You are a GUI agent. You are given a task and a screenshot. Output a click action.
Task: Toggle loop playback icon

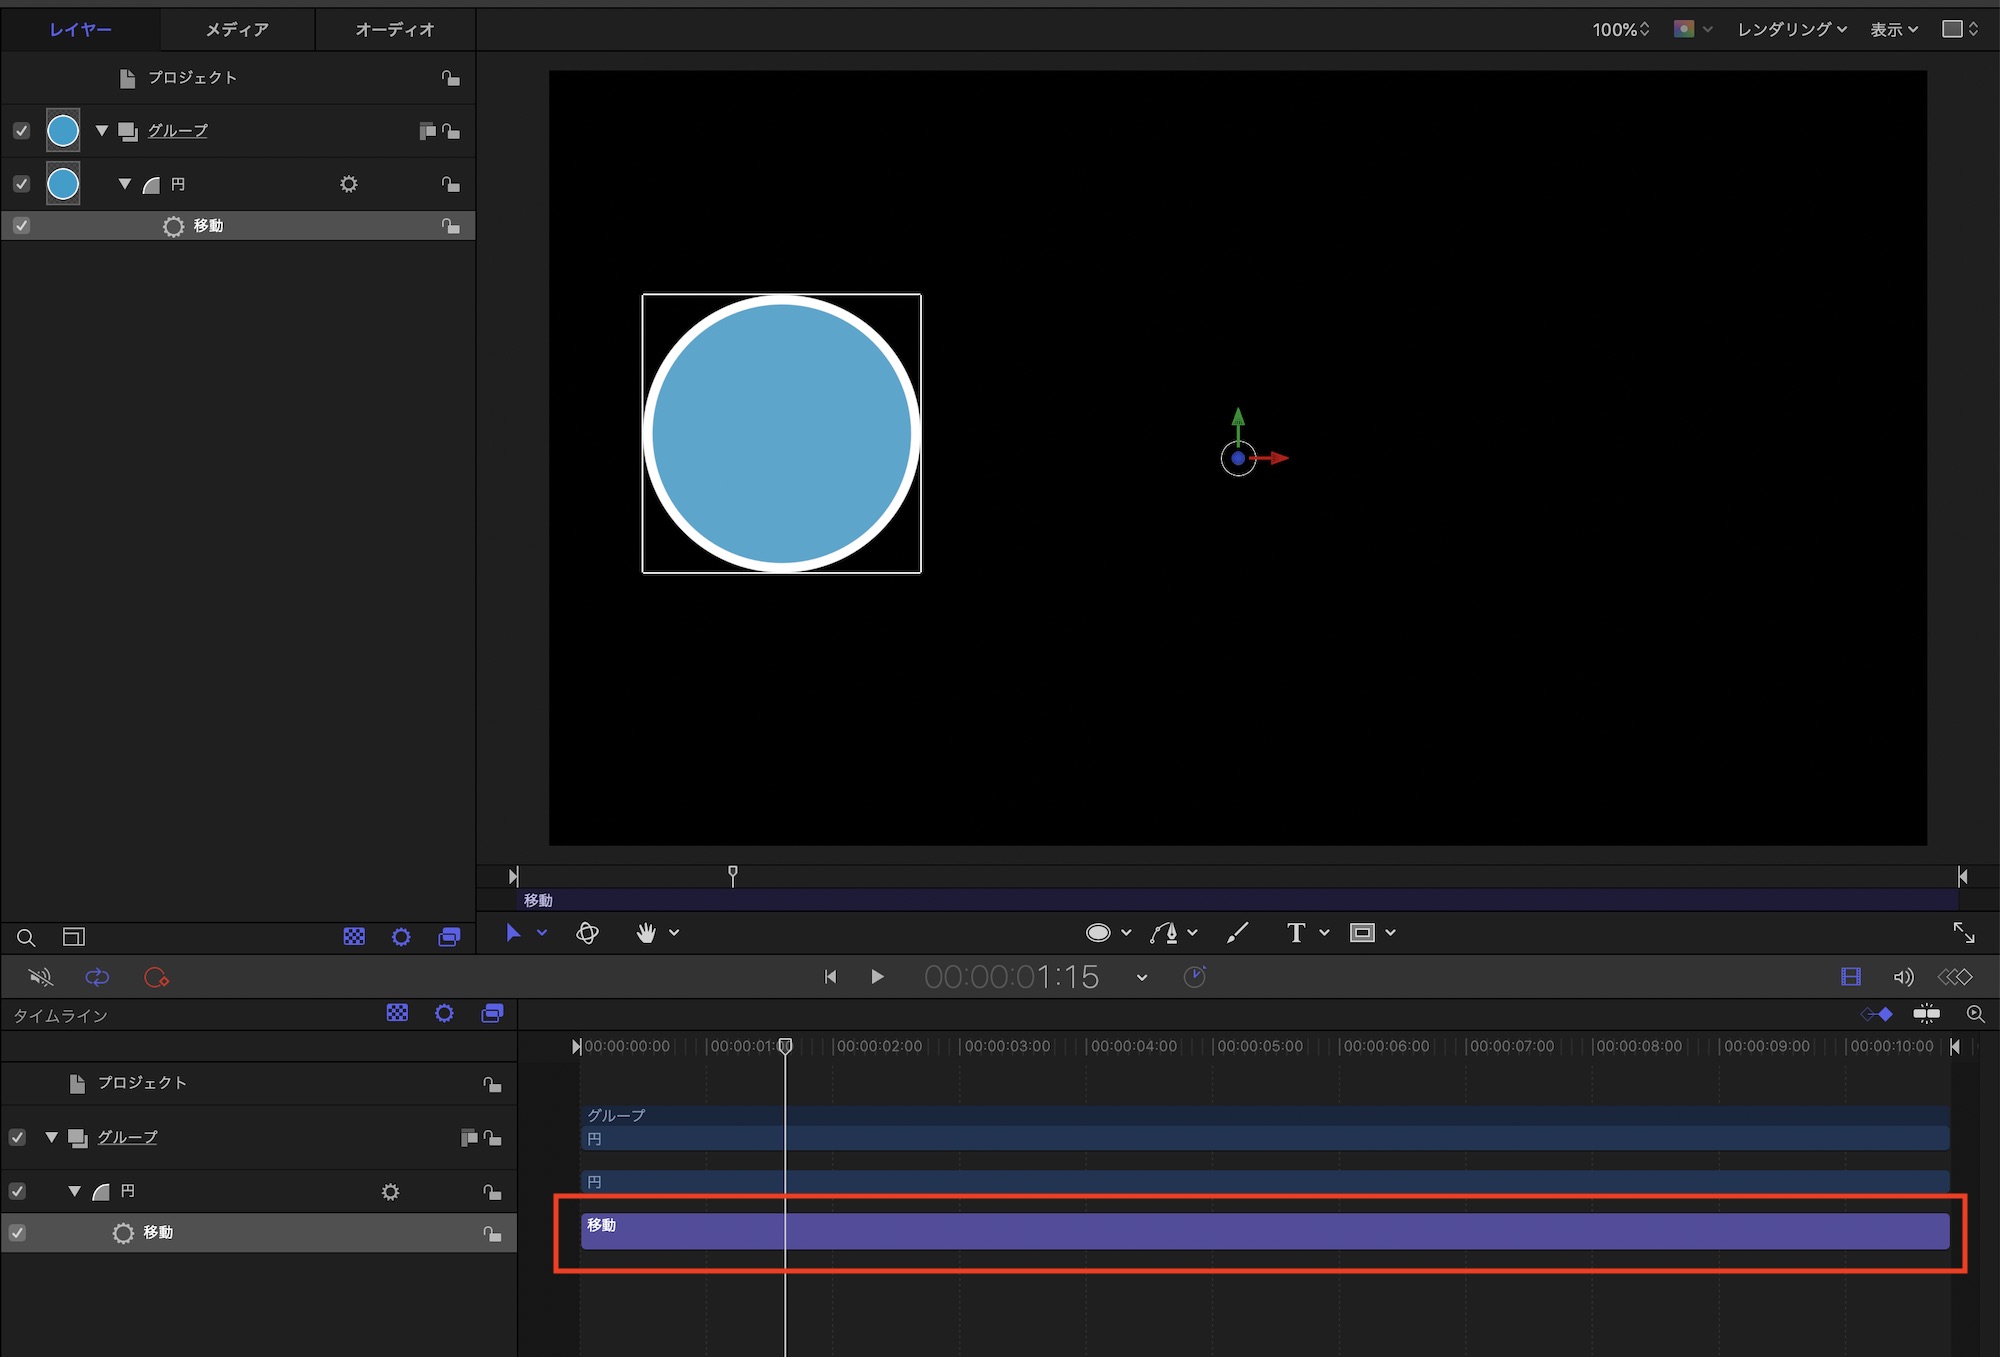[x=97, y=977]
